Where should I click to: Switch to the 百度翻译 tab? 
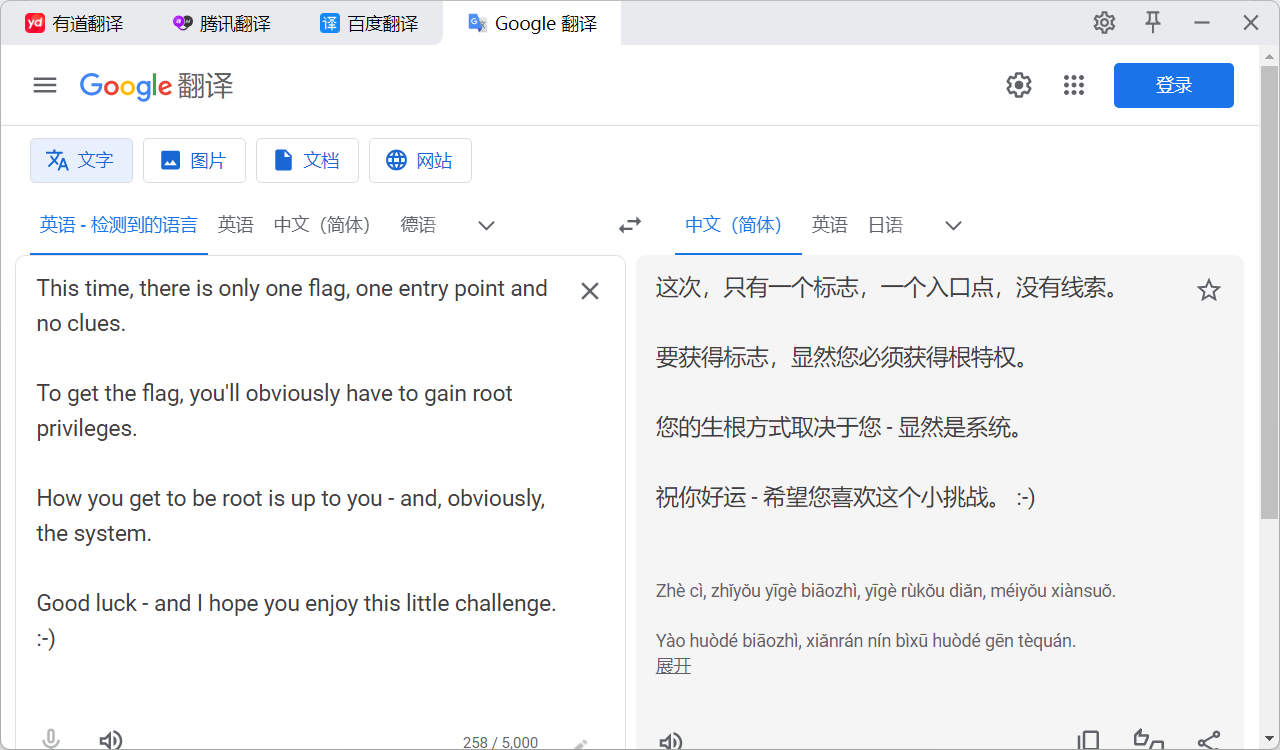[368, 24]
